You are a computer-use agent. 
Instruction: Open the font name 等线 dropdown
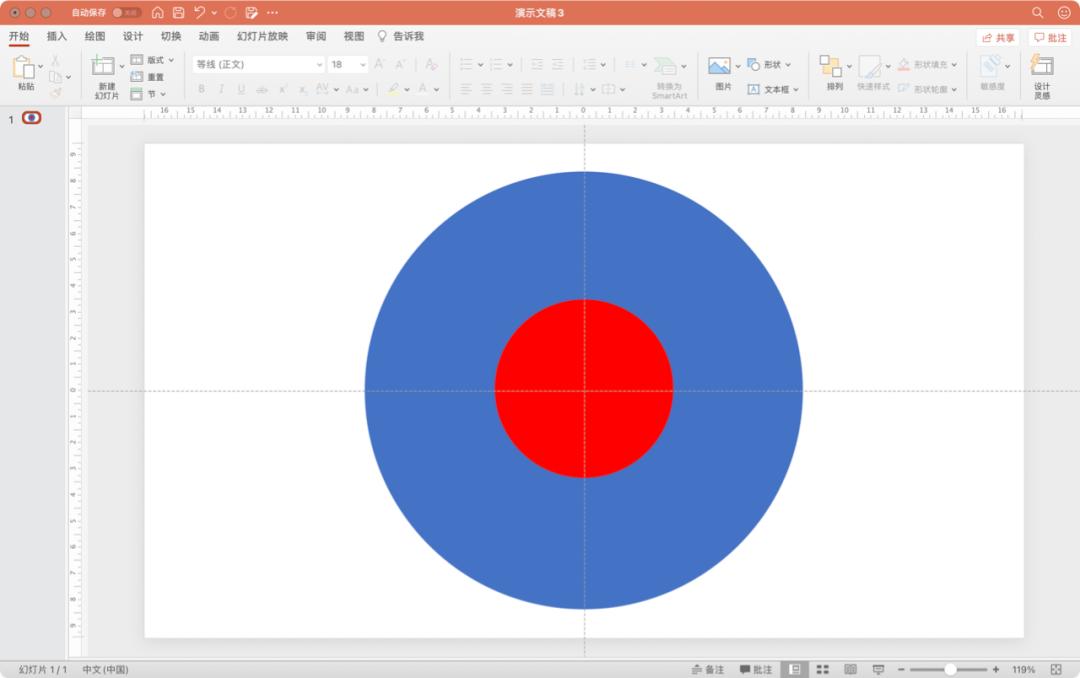point(319,64)
